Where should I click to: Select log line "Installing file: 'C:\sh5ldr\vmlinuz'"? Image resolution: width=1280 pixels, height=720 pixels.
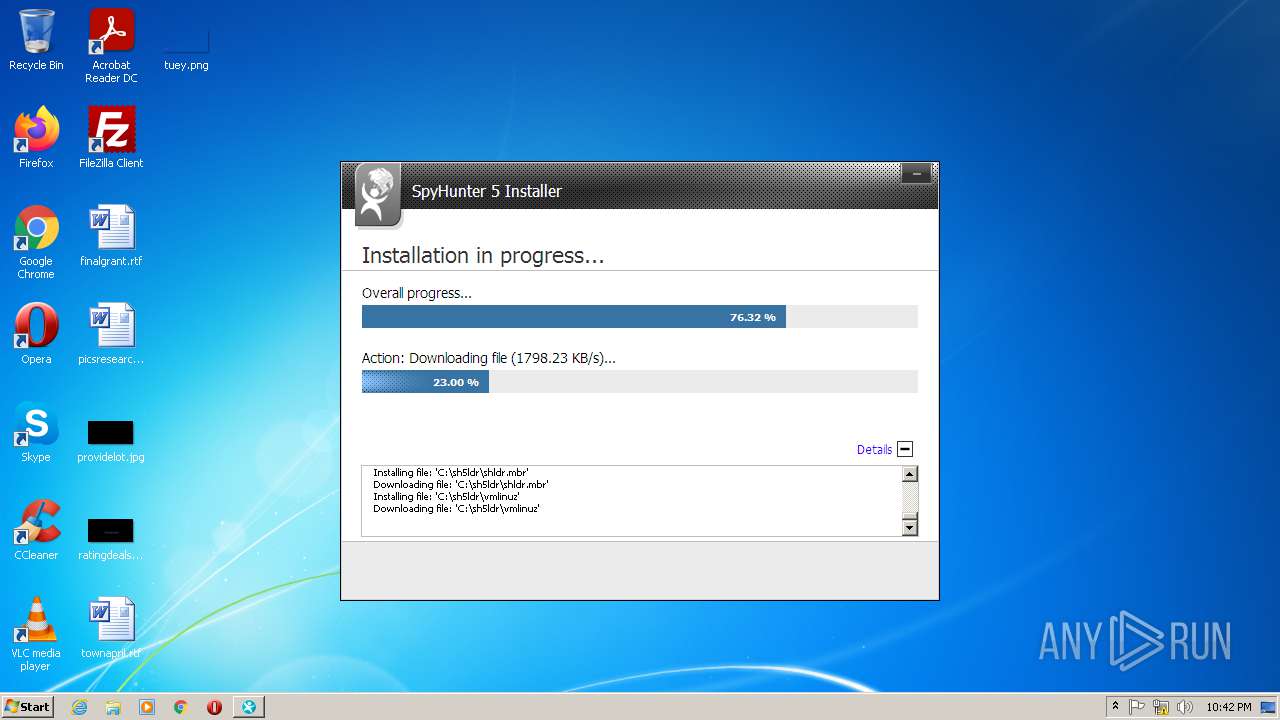click(446, 496)
